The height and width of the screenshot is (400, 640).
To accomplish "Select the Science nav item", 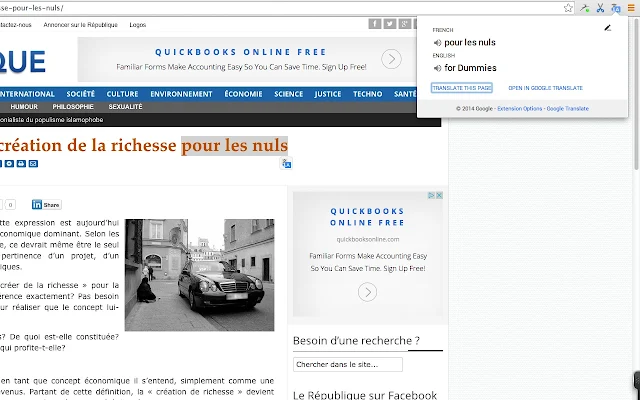I will coord(289,94).
